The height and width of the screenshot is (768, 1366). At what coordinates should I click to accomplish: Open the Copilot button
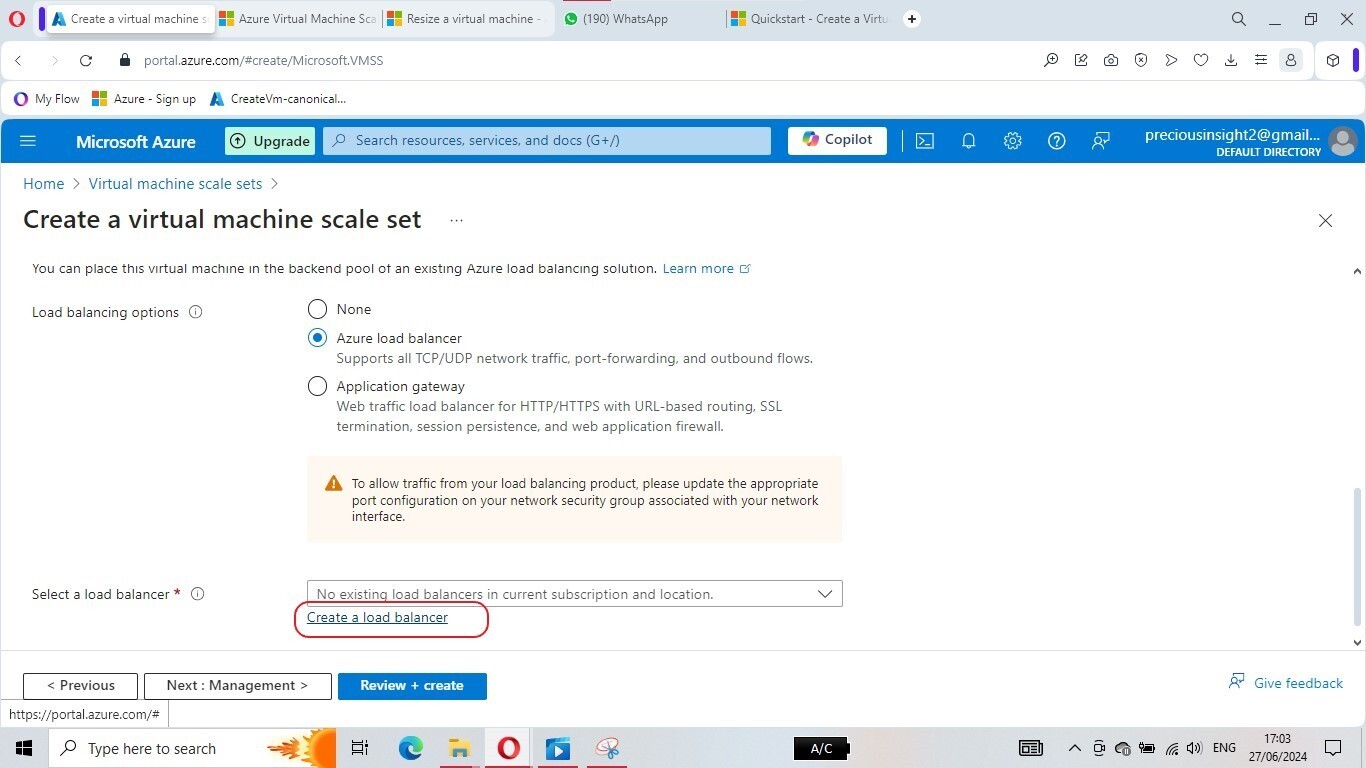pyautogui.click(x=837, y=141)
